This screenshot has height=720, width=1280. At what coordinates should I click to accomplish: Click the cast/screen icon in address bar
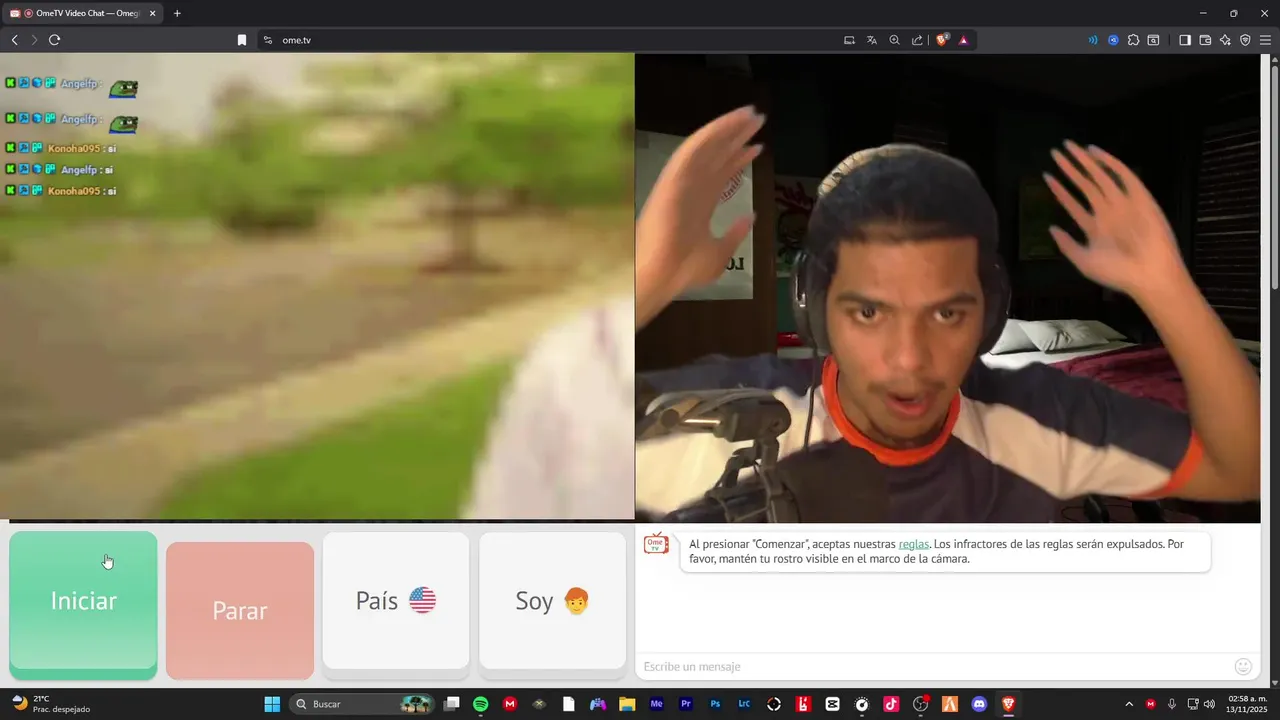click(x=849, y=40)
